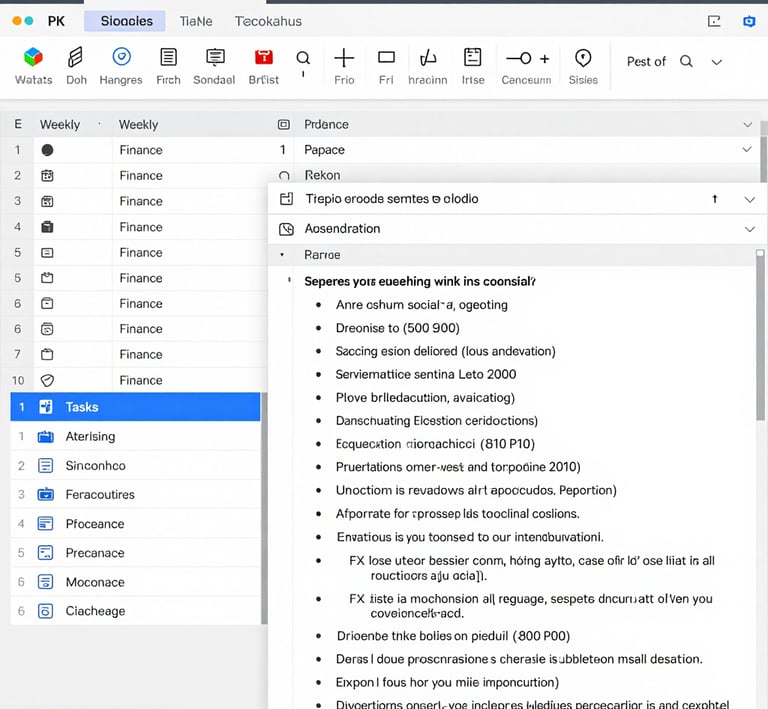The height and width of the screenshot is (709, 768).
Task: Click the Firch document icon
Action: pyautogui.click(x=168, y=58)
